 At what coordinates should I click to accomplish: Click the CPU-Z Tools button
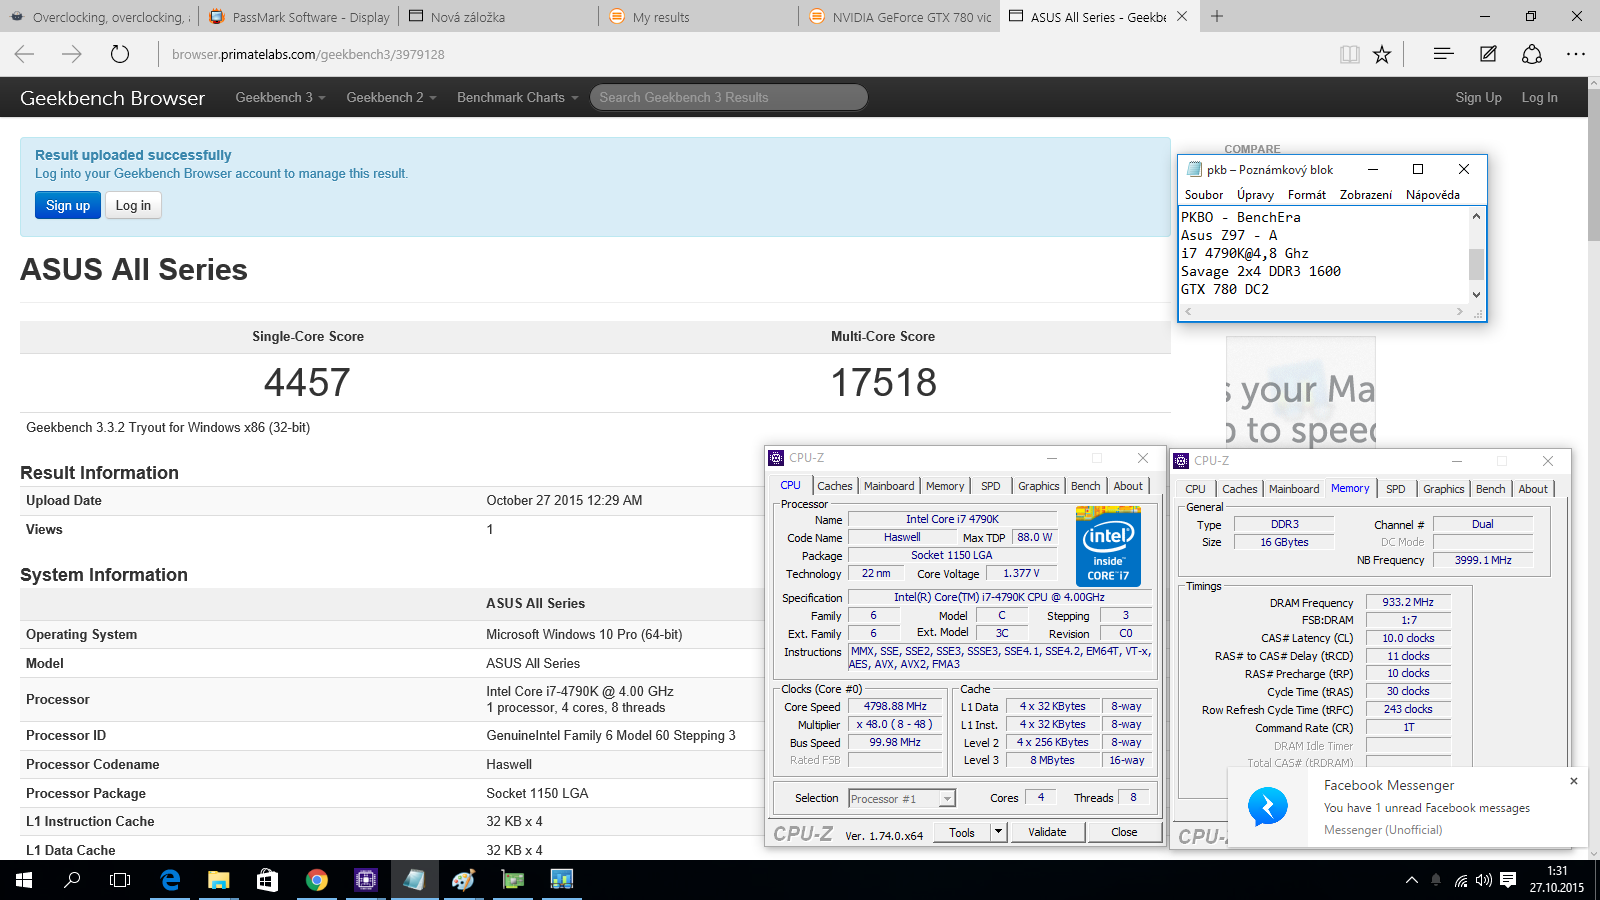pyautogui.click(x=962, y=831)
